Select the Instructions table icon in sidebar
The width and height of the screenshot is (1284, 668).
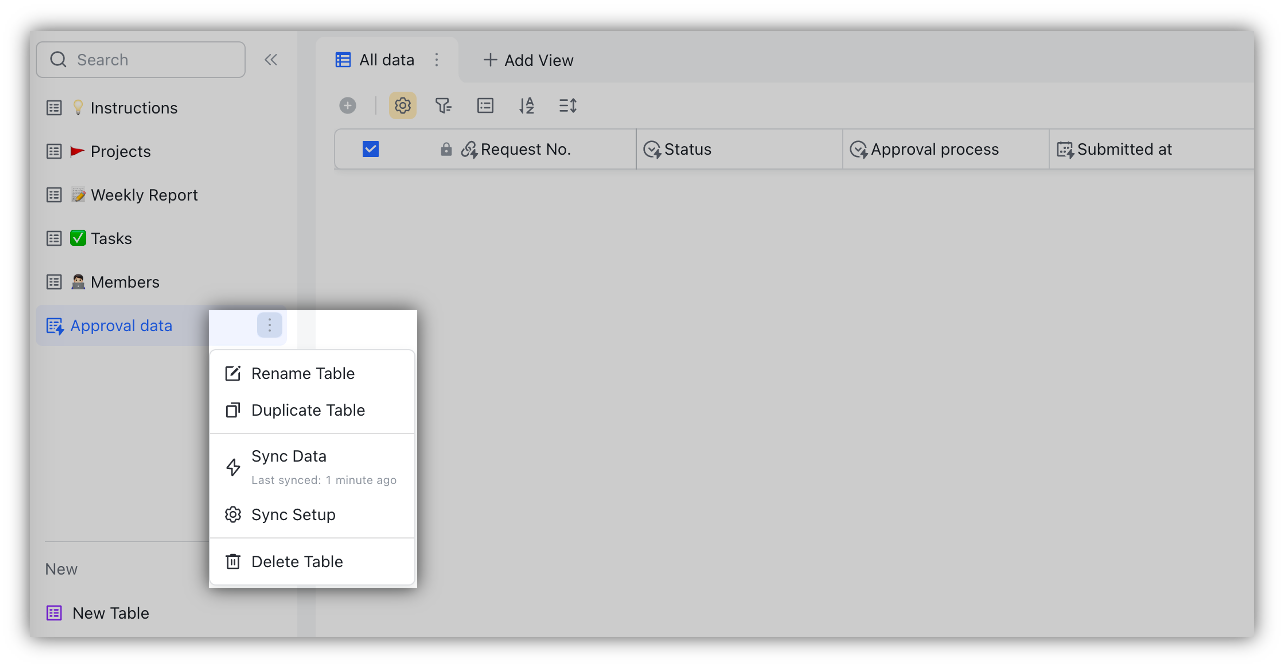tap(54, 107)
